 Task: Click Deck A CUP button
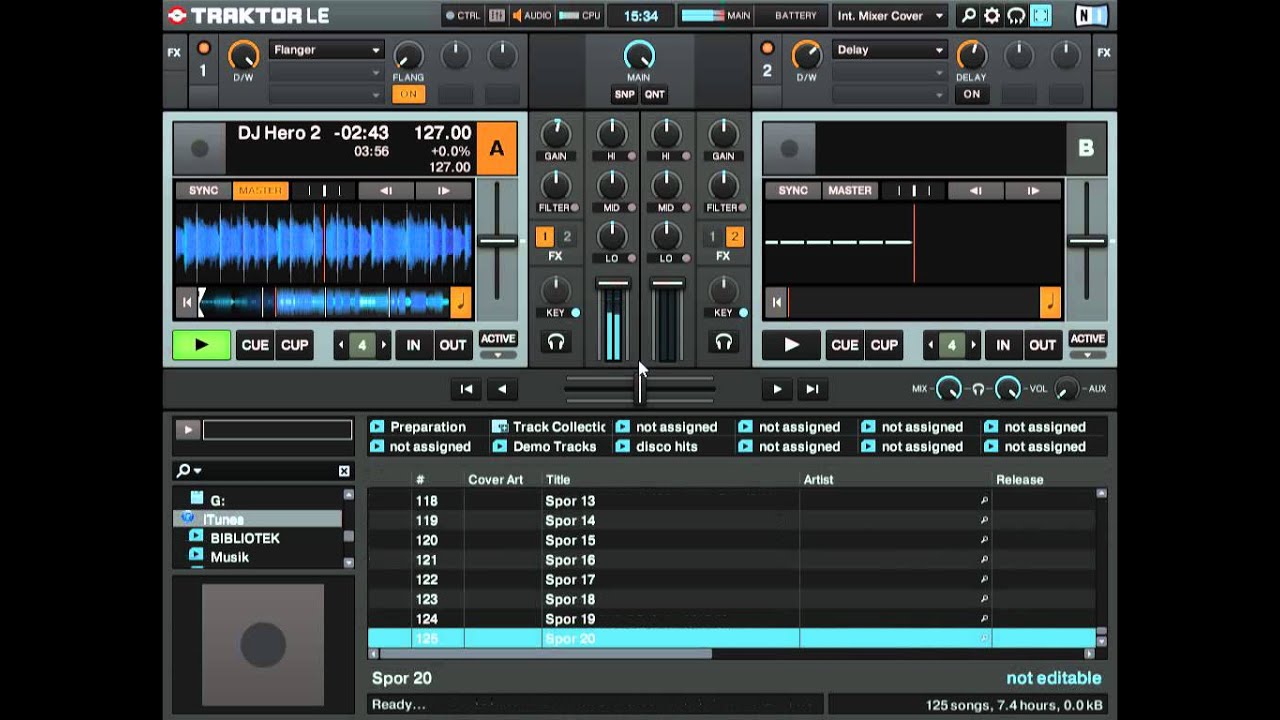(x=294, y=345)
